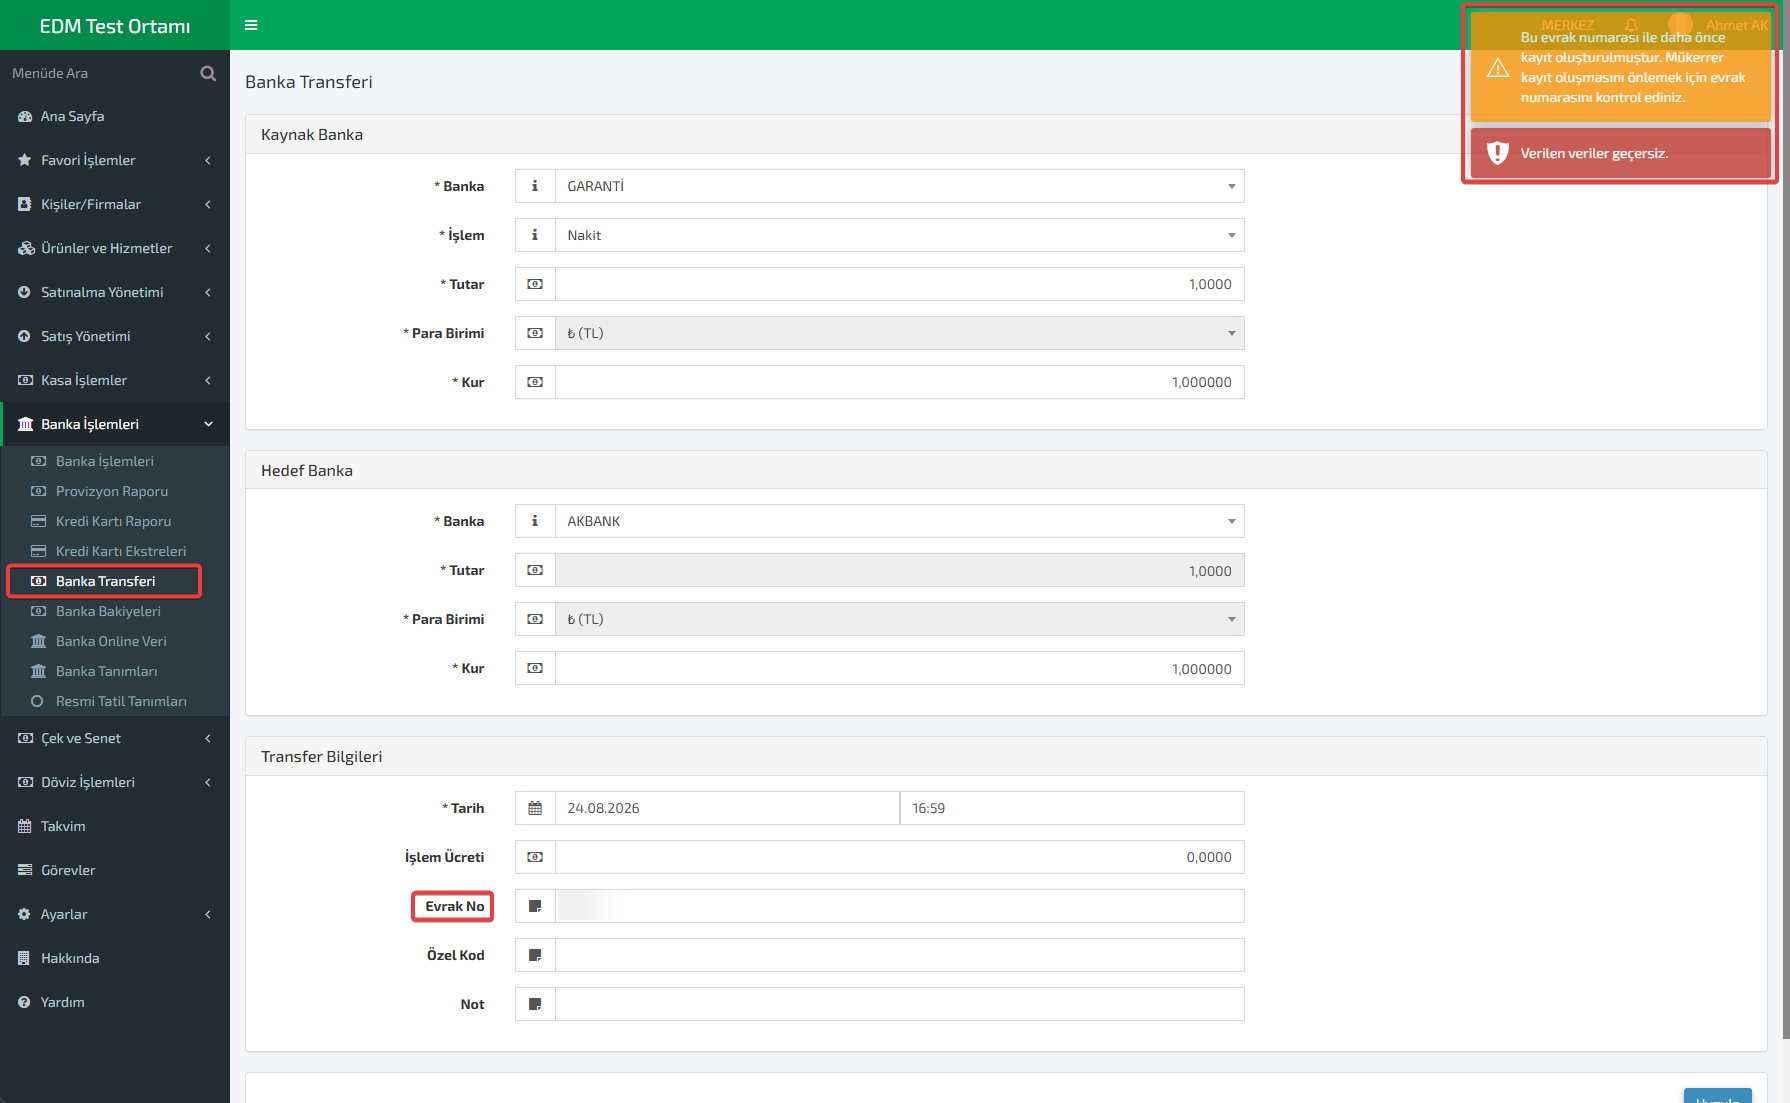Expand the Kişiler/Firmalar menu
Image resolution: width=1790 pixels, height=1103 pixels.
click(x=115, y=204)
